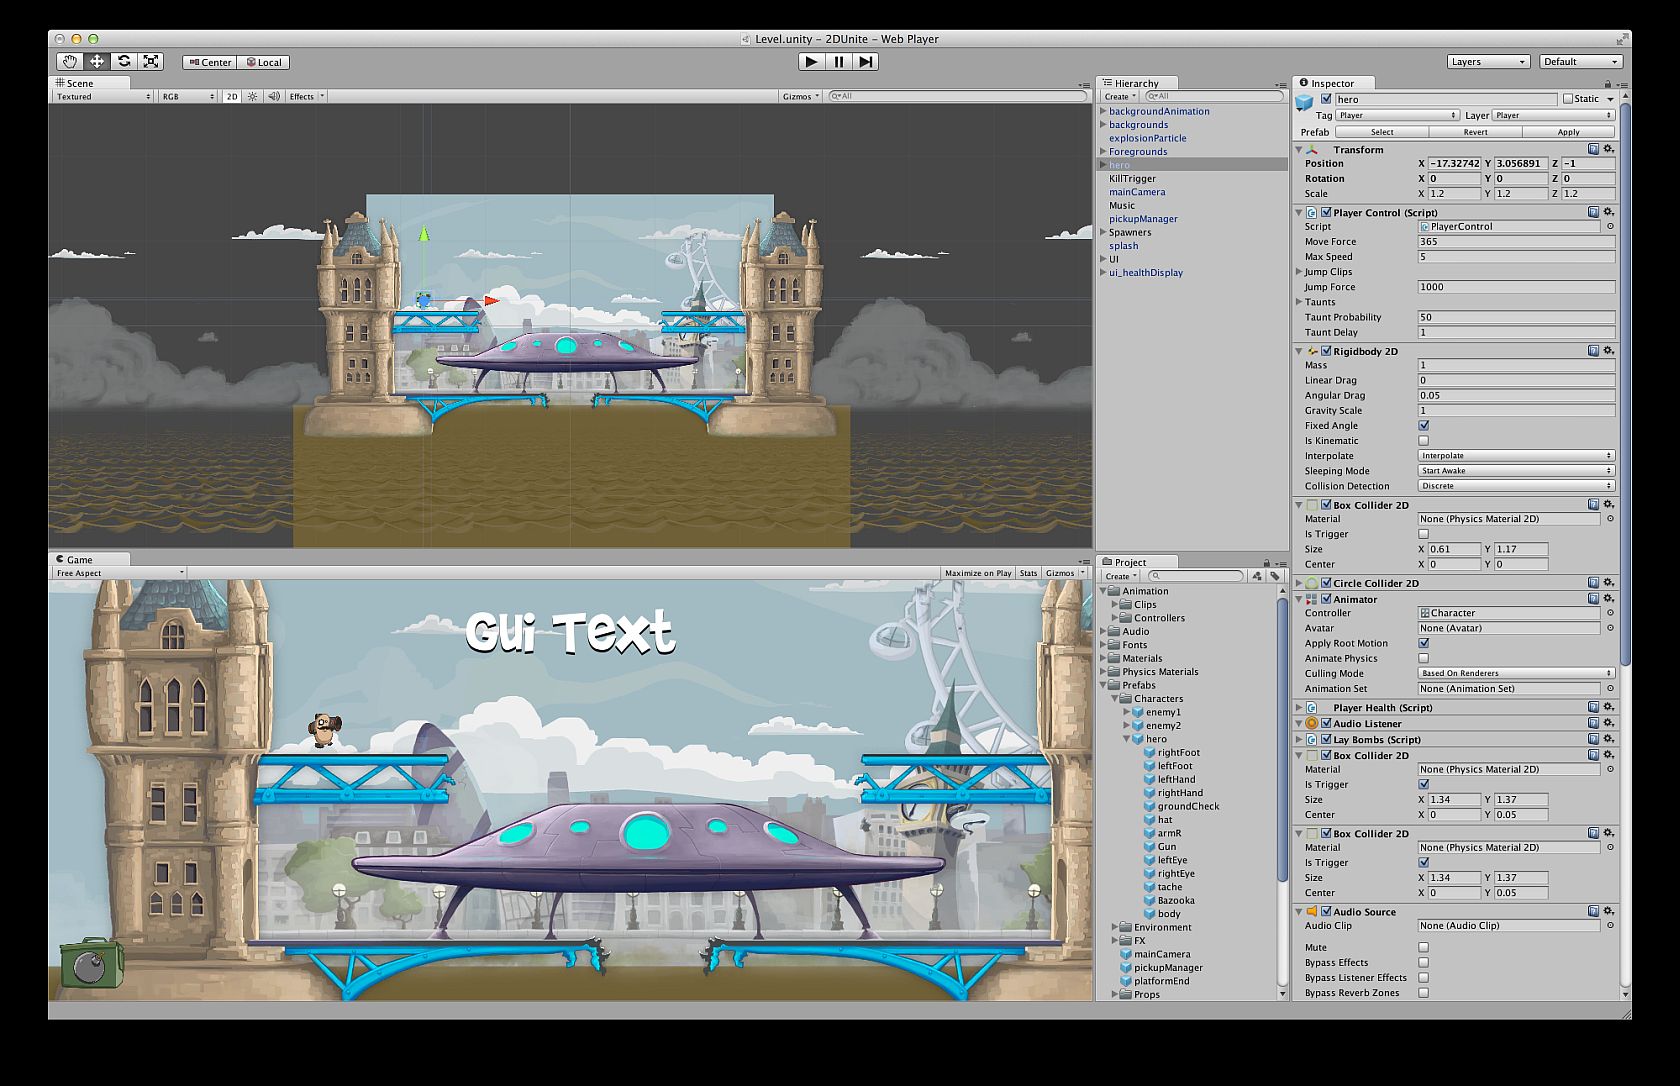The image size is (1680, 1086).
Task: Select the Rotate tool in the toolbar
Action: click(x=124, y=62)
